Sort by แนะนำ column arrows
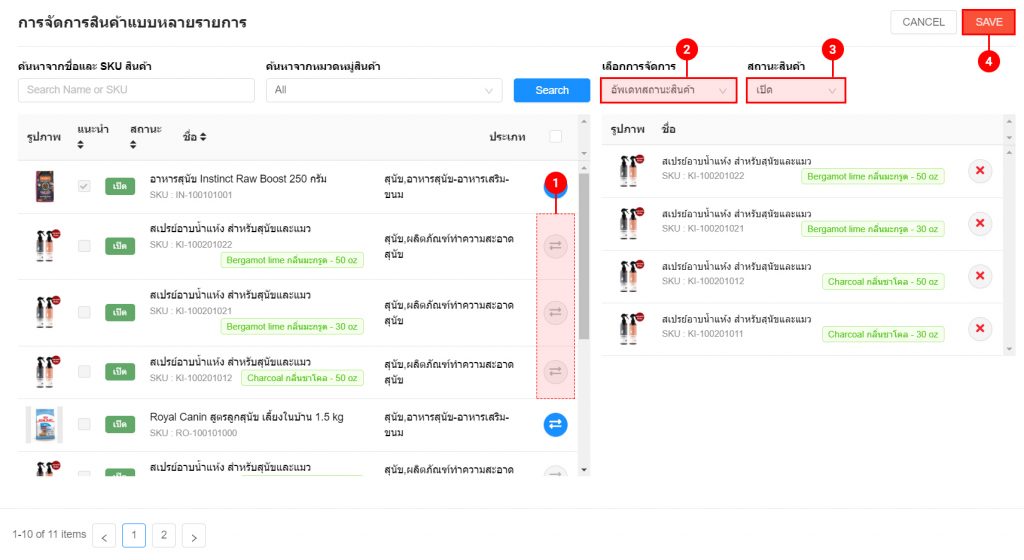This screenshot has width=1024, height=560. (80, 145)
